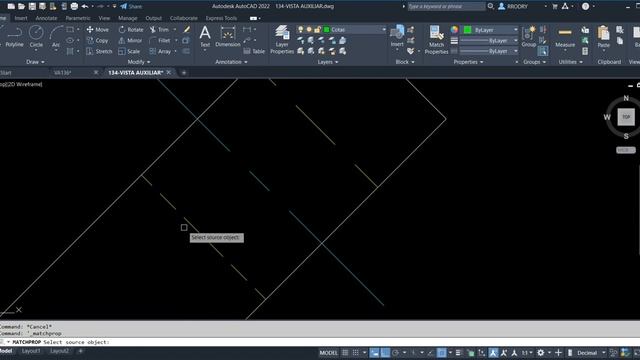Toggle snap mode in status bar
This screenshot has height=360, width=640.
click(x=356, y=353)
